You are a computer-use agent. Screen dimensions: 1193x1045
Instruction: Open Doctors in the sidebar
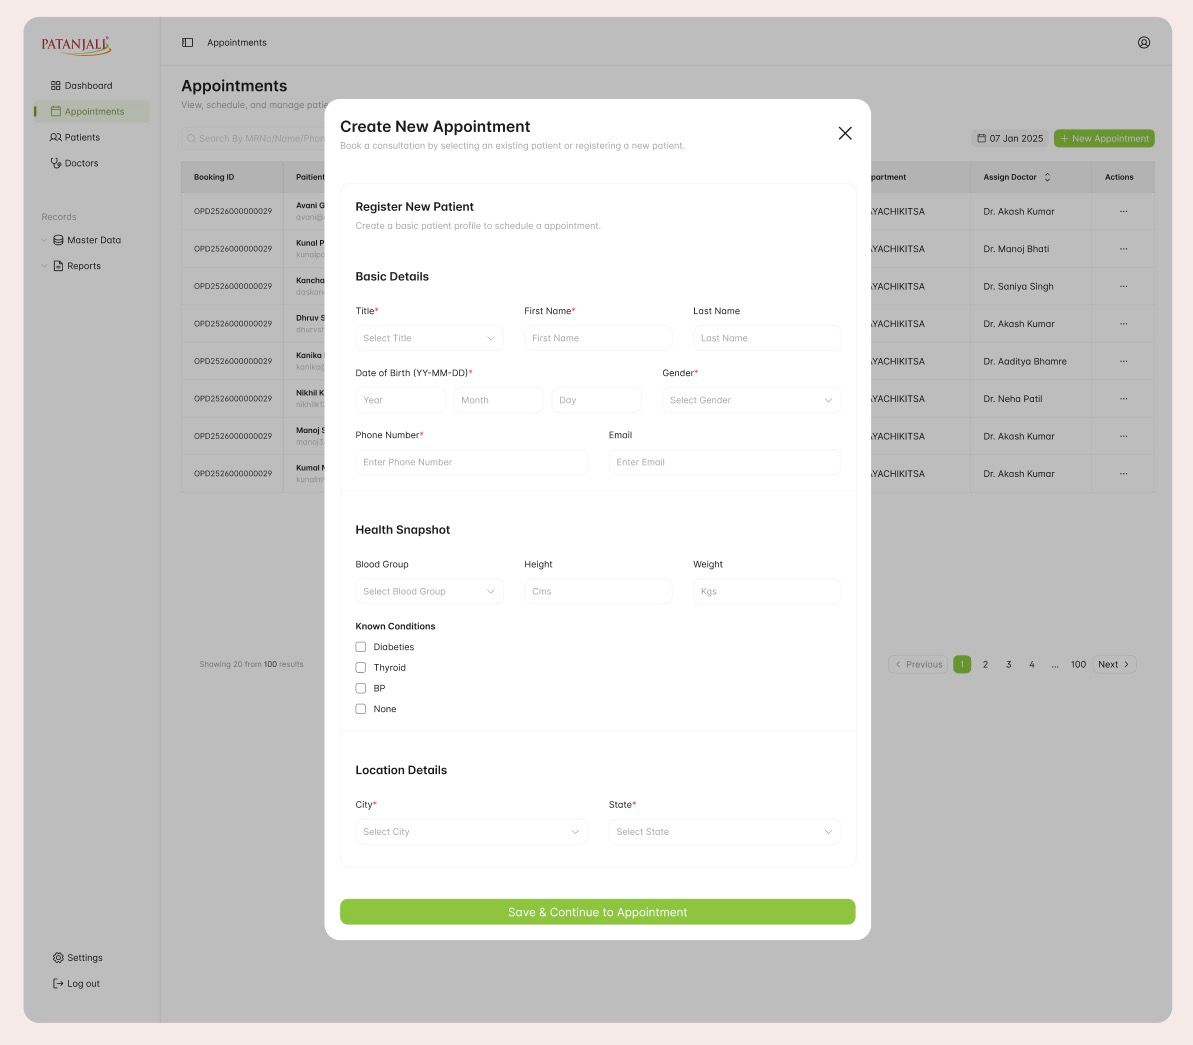(74, 164)
